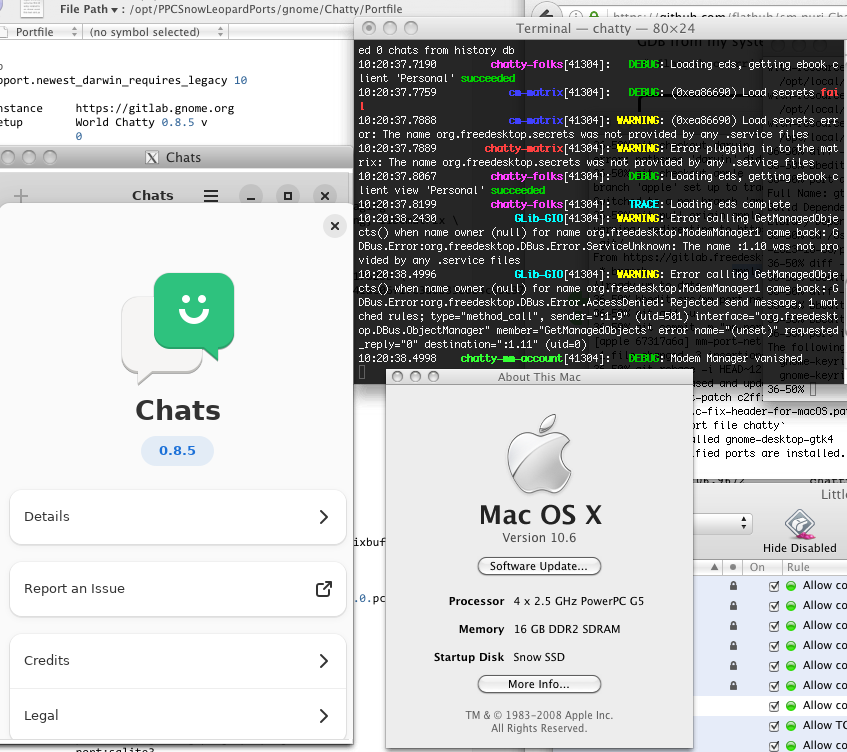Screen dimensions: 847x752
Task: Uncheck the On checkbox in Allow TC row
Action: point(774,726)
